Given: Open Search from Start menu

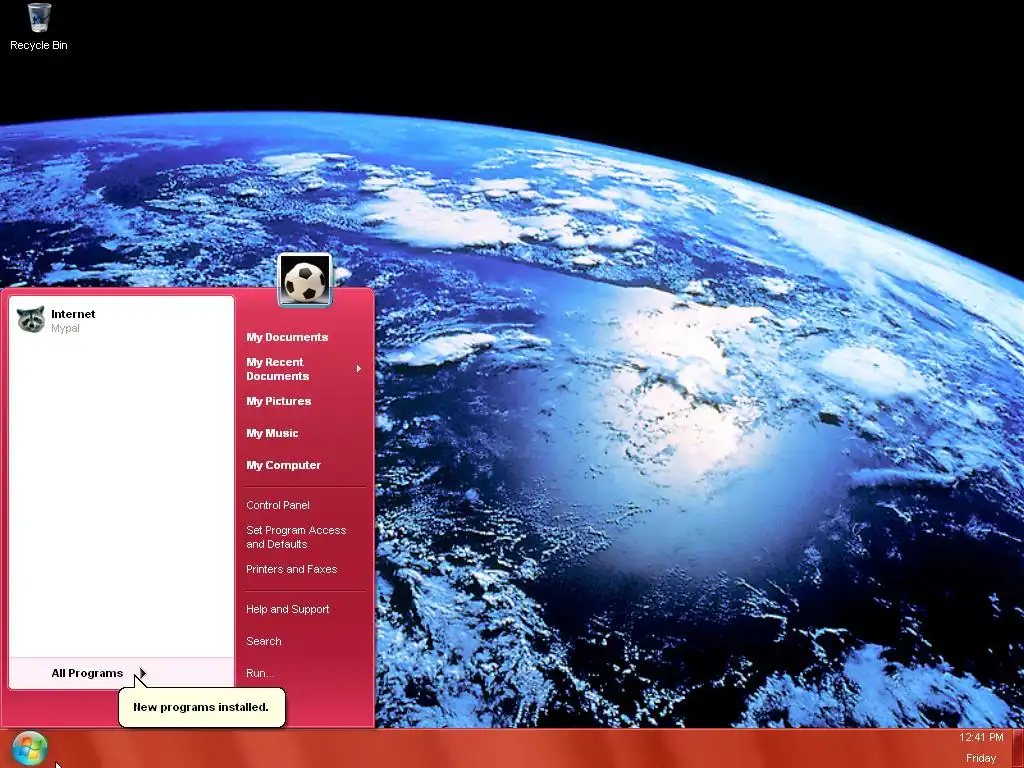Looking at the screenshot, I should (x=263, y=641).
